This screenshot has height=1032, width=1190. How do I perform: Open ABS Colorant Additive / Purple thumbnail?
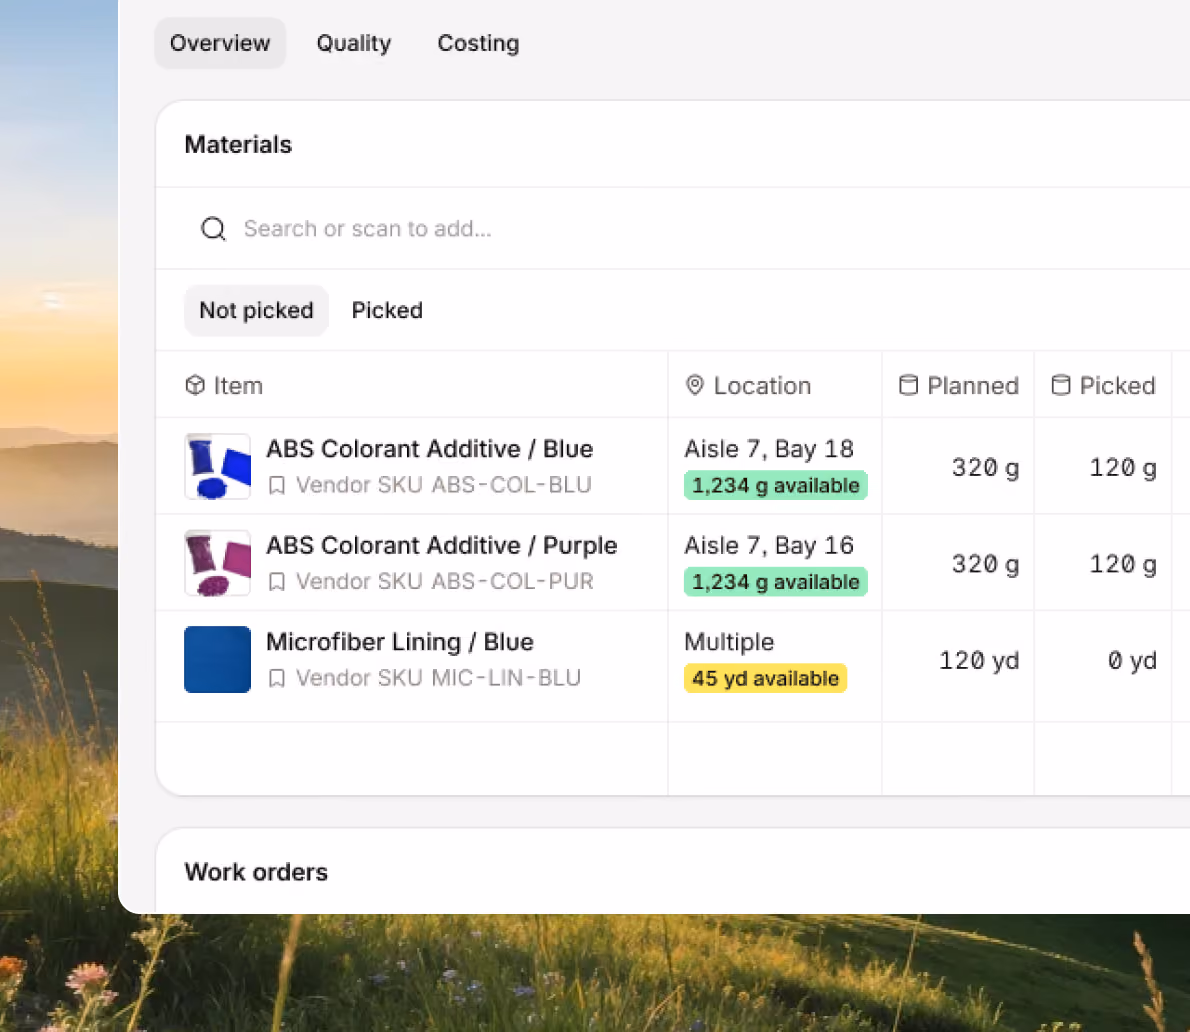(218, 562)
